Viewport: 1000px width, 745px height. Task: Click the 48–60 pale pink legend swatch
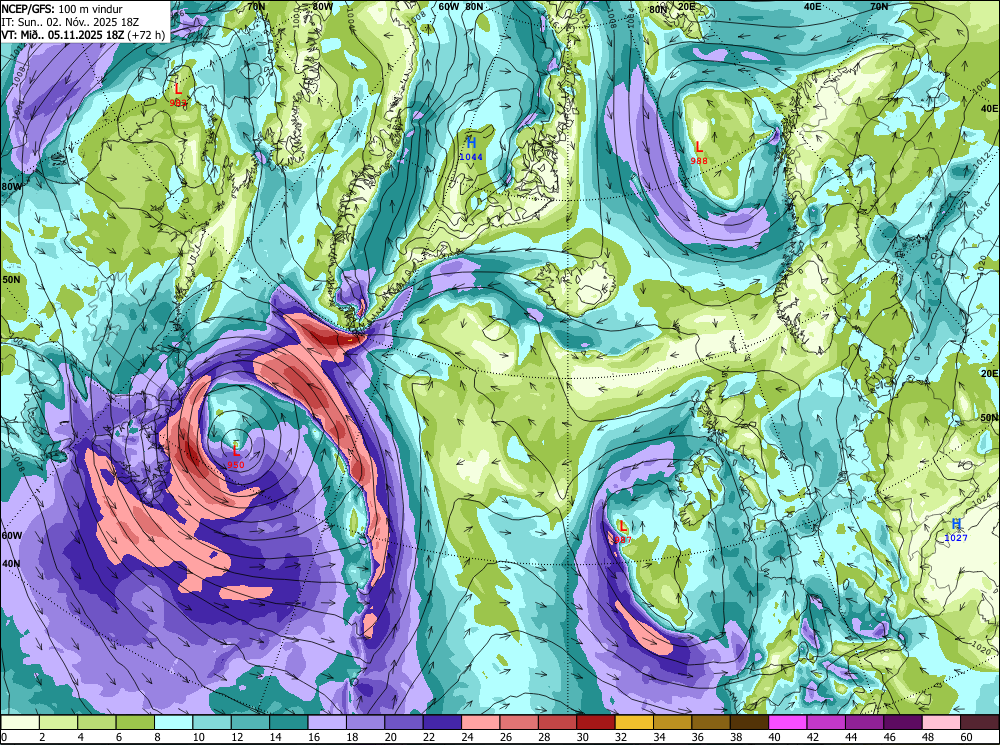click(941, 722)
